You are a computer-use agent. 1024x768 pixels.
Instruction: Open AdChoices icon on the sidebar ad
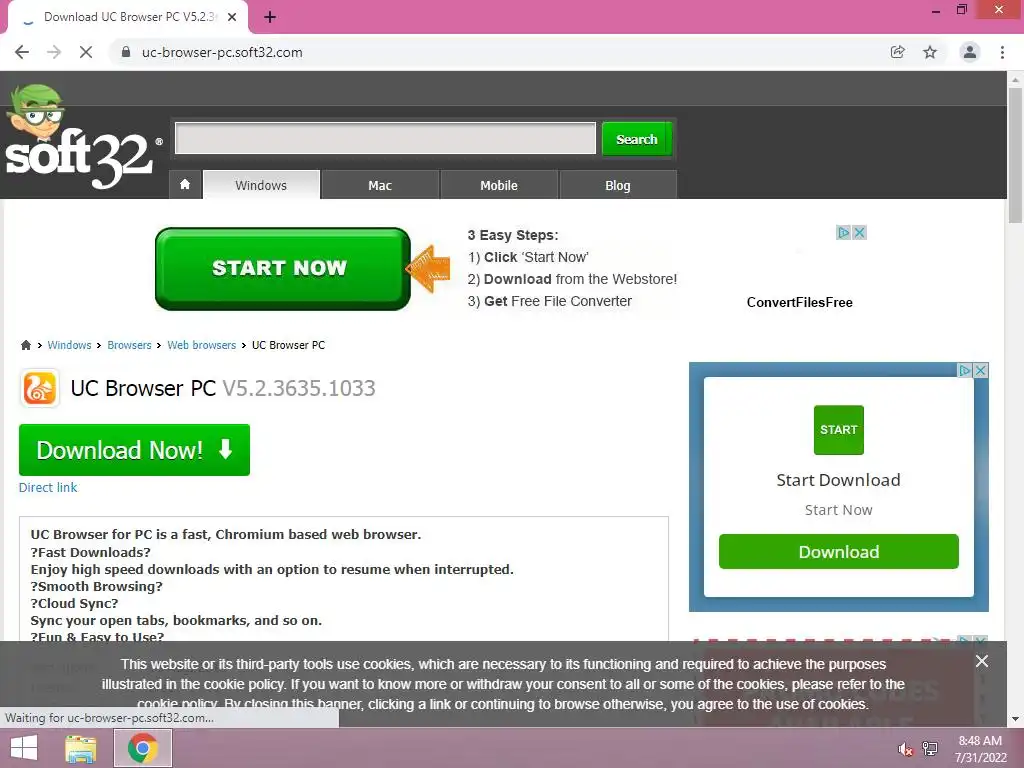click(x=965, y=370)
